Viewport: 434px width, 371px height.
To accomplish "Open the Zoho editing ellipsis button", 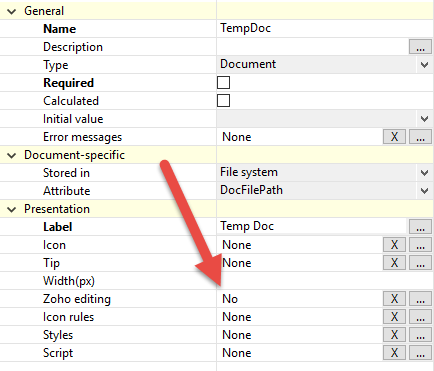I will tap(420, 299).
